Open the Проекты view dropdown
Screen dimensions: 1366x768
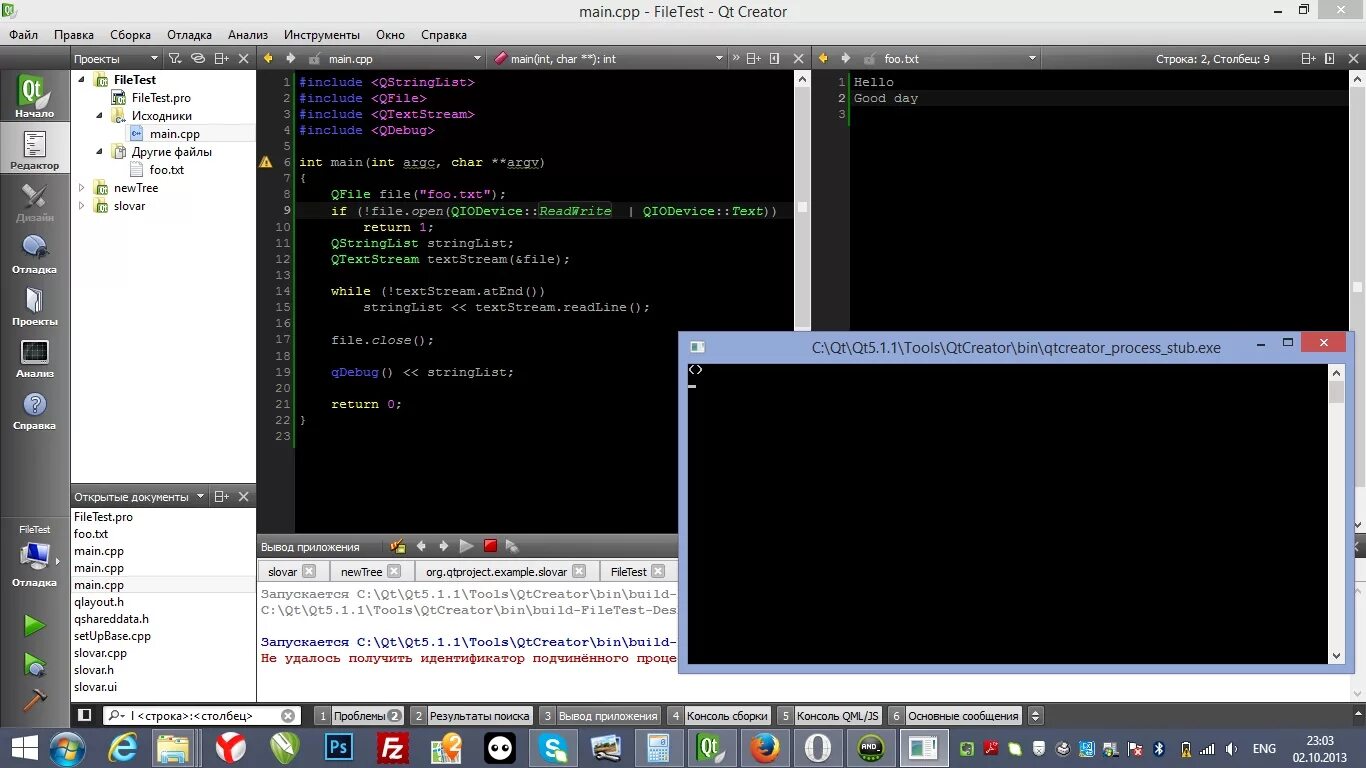tap(116, 59)
